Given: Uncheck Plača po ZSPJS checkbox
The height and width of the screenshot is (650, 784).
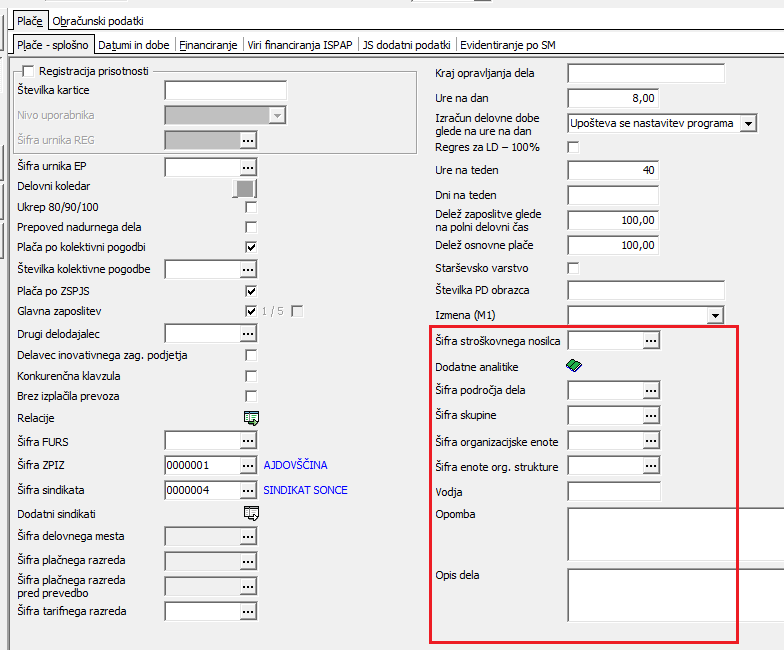Looking at the screenshot, I should (251, 291).
